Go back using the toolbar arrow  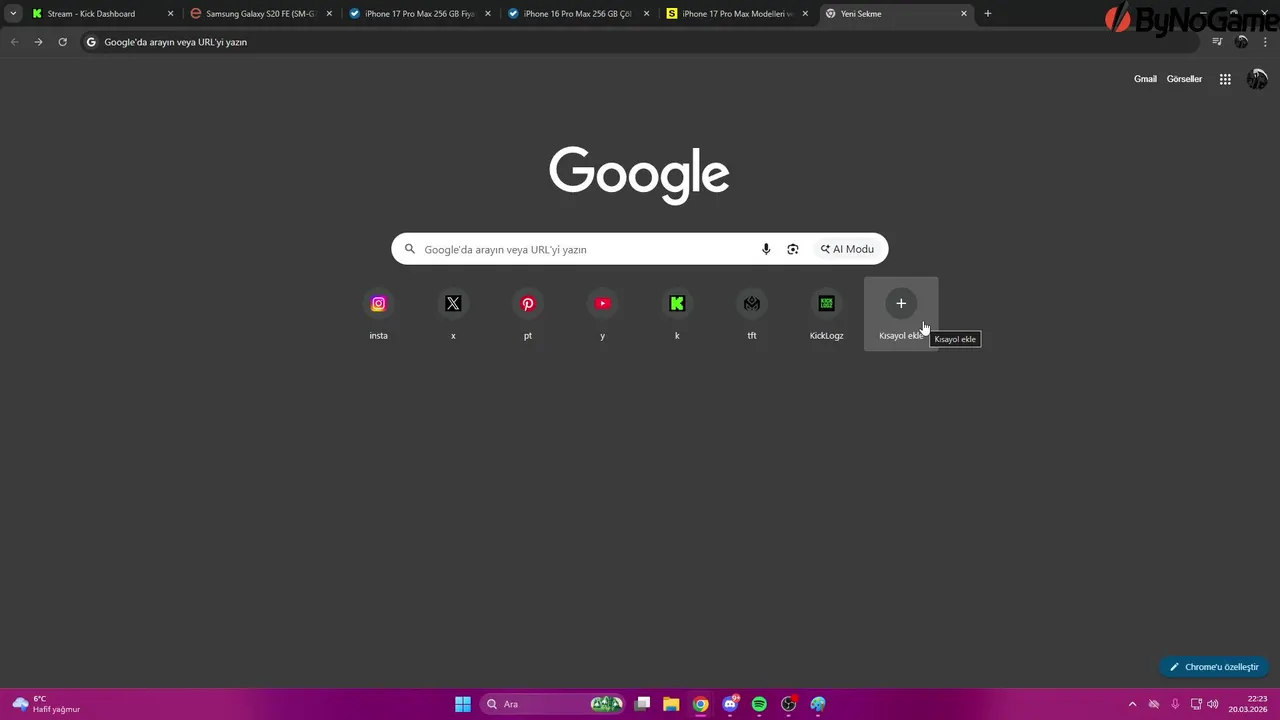(x=14, y=42)
